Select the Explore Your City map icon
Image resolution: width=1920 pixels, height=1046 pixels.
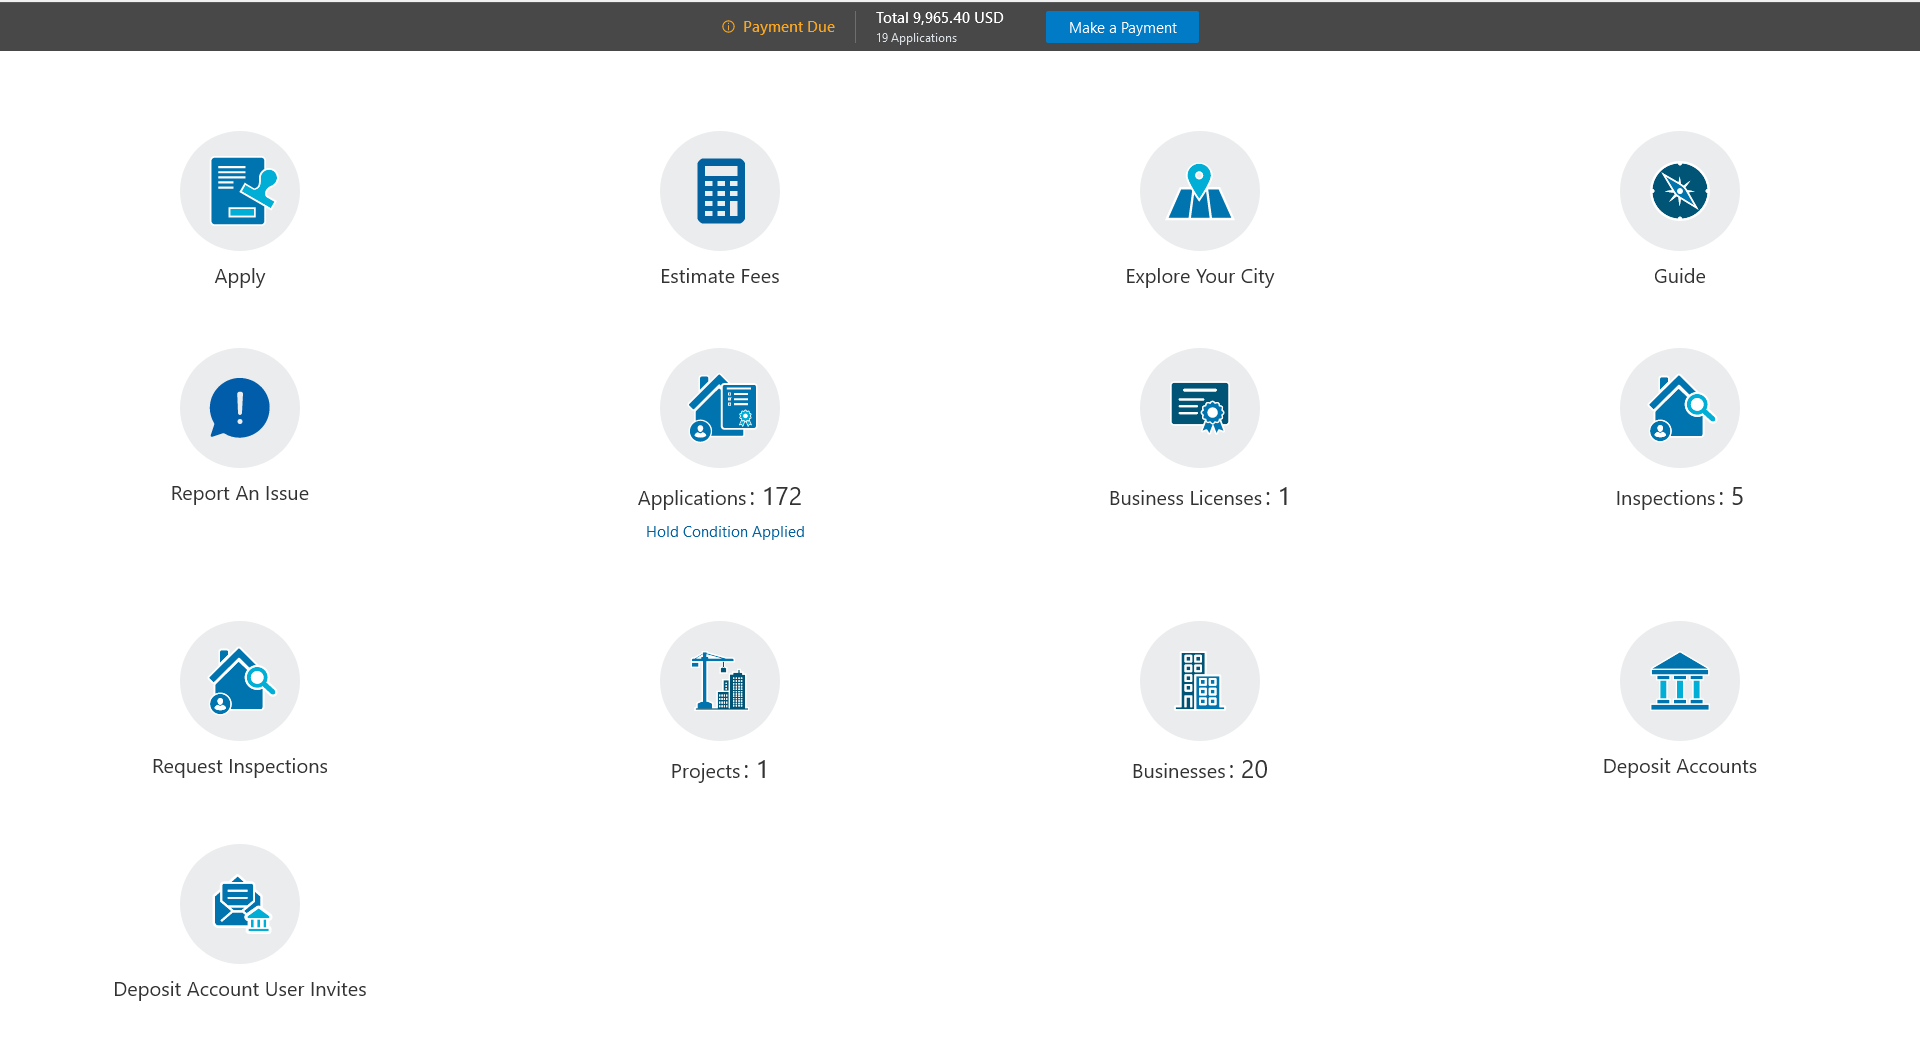tap(1200, 191)
